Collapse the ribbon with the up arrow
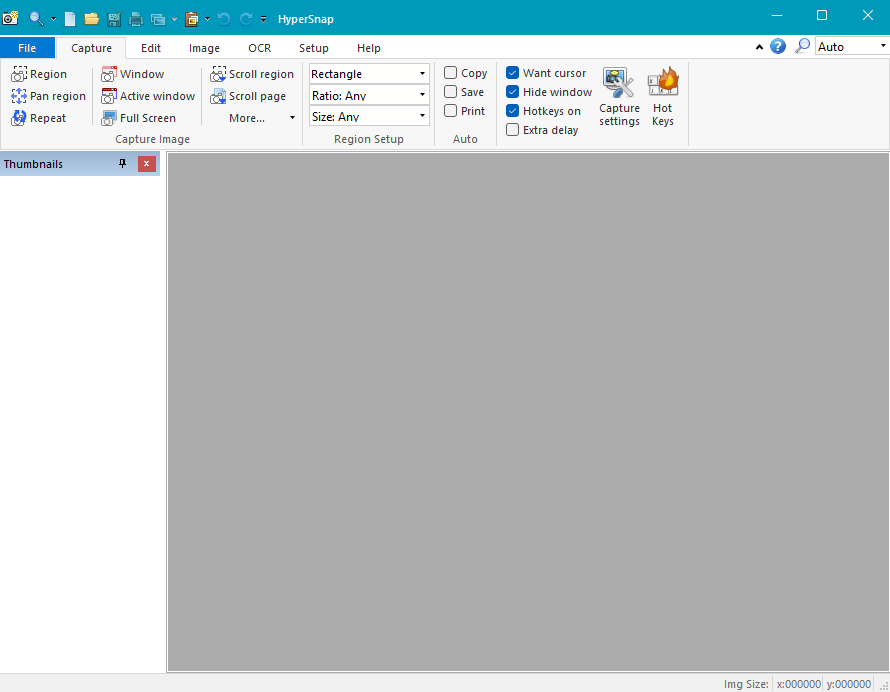 coord(759,47)
